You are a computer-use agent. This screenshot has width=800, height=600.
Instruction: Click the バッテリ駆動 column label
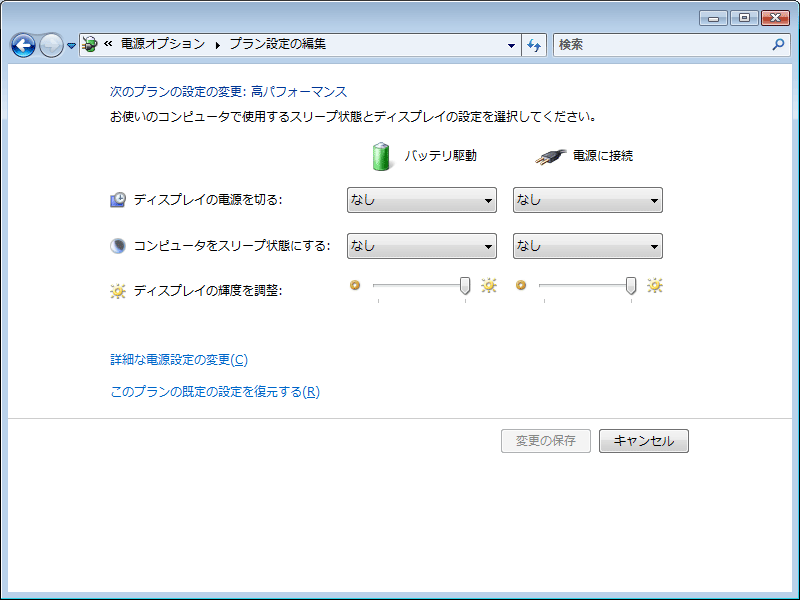pyautogui.click(x=441, y=156)
